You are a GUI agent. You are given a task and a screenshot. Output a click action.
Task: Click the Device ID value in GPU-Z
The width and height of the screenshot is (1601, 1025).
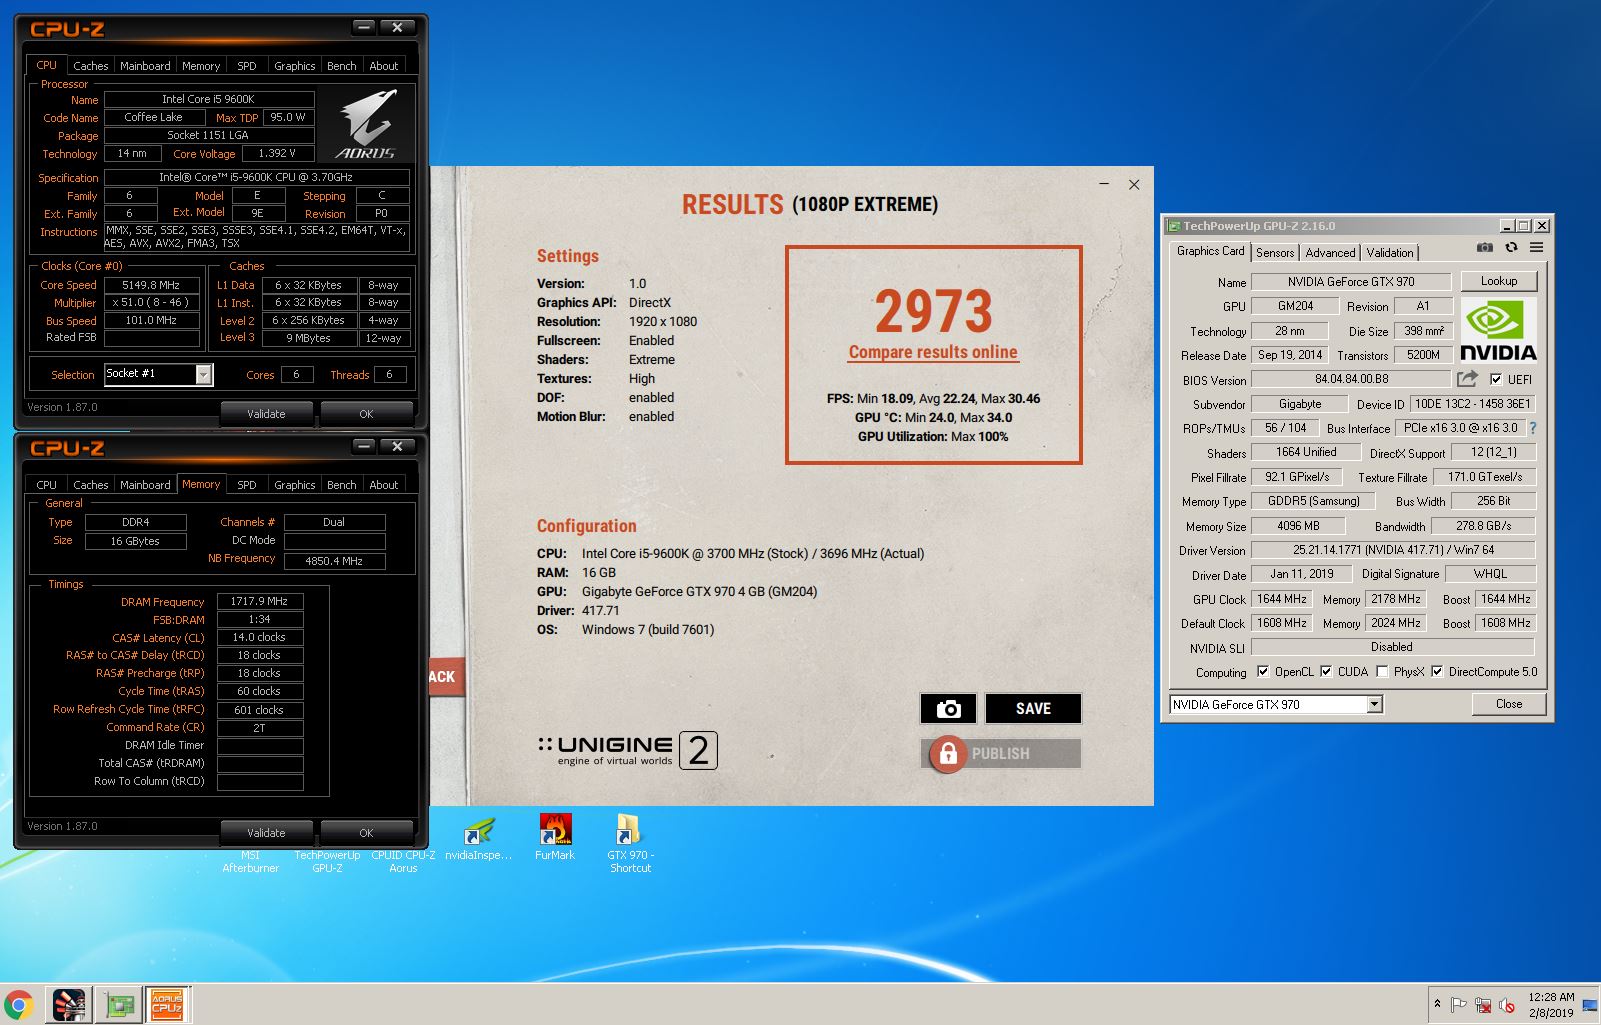[x=1472, y=404]
